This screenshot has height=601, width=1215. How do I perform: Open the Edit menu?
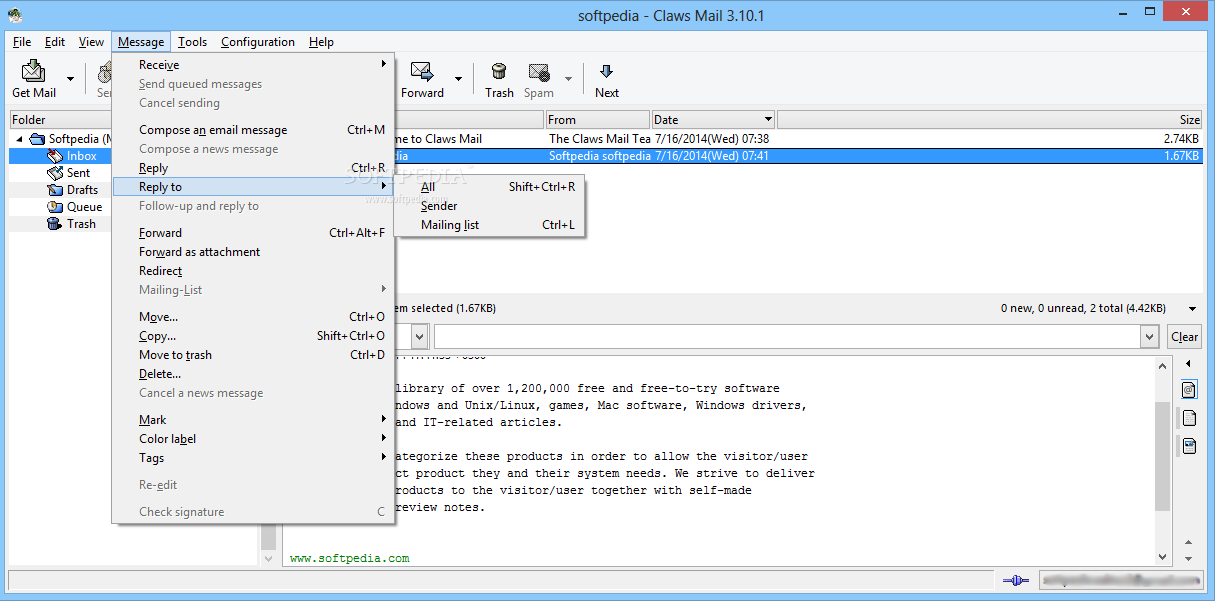click(x=55, y=42)
